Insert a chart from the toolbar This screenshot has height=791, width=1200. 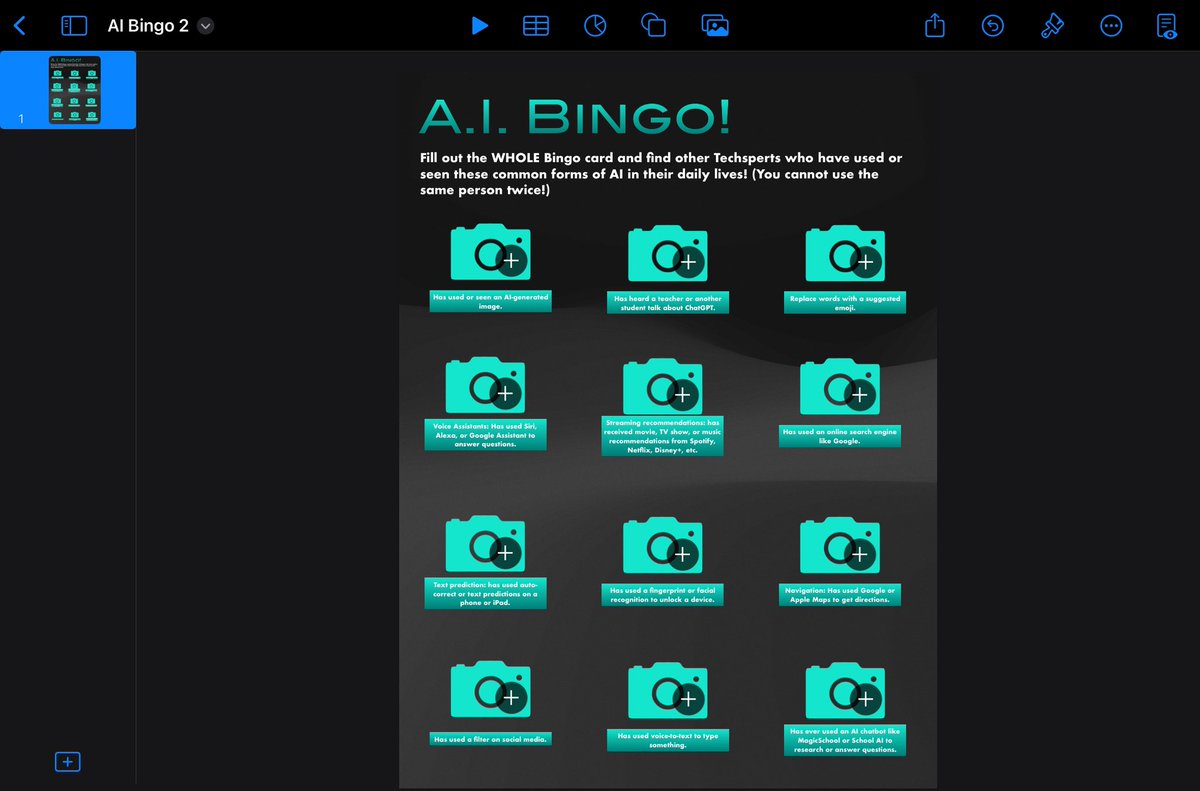coord(595,26)
